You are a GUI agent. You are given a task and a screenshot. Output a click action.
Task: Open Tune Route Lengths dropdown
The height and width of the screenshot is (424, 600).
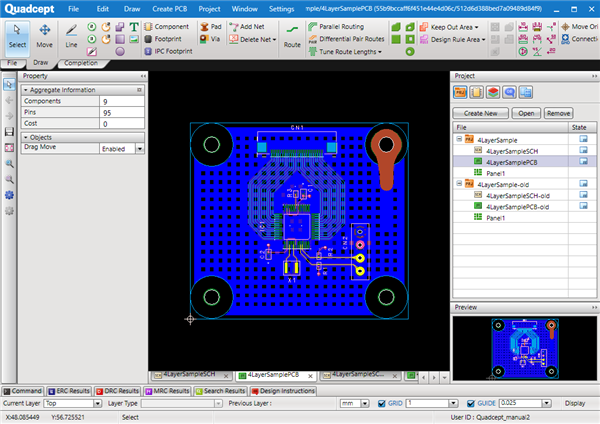pos(380,52)
